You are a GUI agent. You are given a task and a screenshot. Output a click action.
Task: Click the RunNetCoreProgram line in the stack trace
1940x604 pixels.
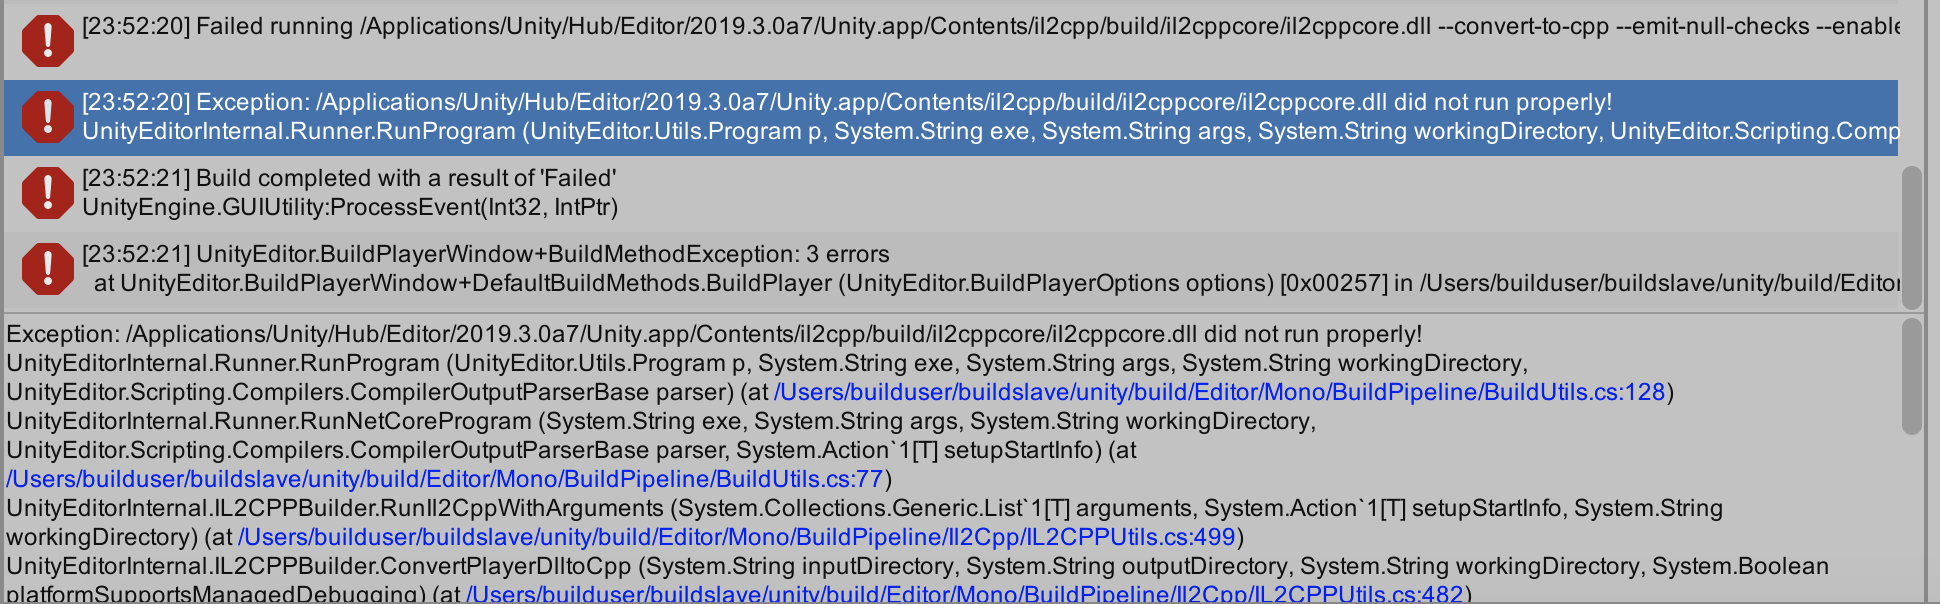tap(660, 421)
